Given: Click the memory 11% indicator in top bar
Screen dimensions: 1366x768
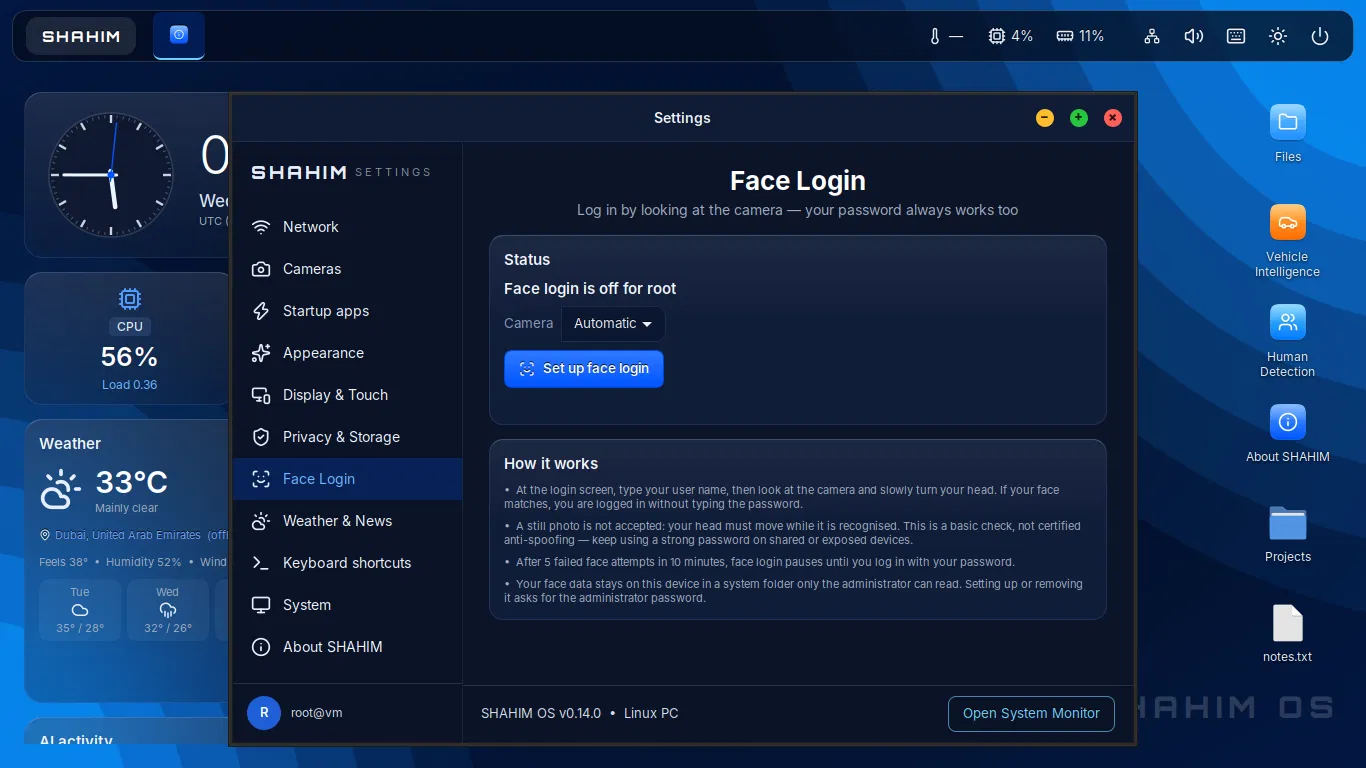Looking at the screenshot, I should tap(1080, 36).
